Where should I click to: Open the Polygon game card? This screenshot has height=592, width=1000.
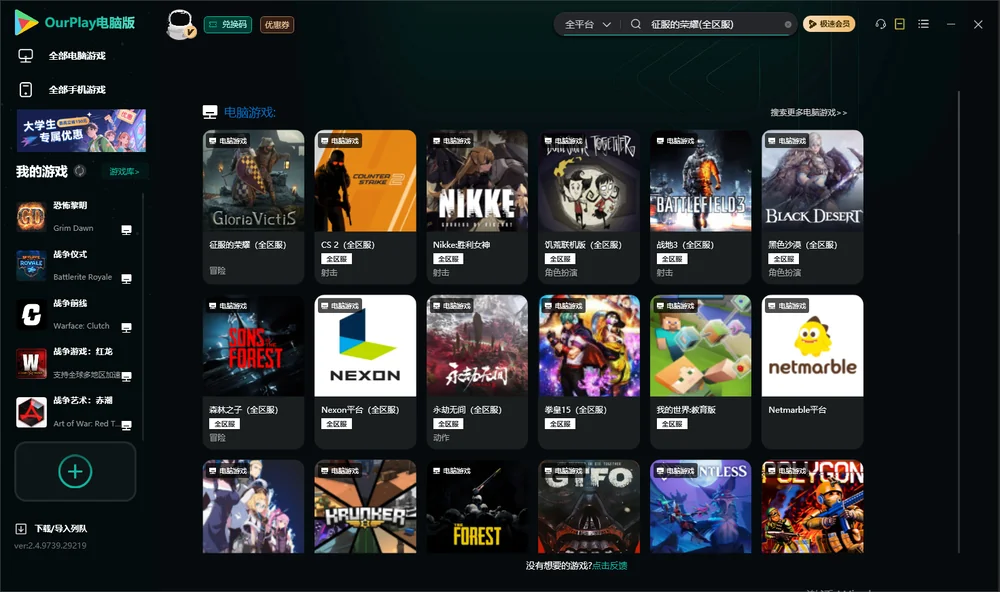pos(812,507)
